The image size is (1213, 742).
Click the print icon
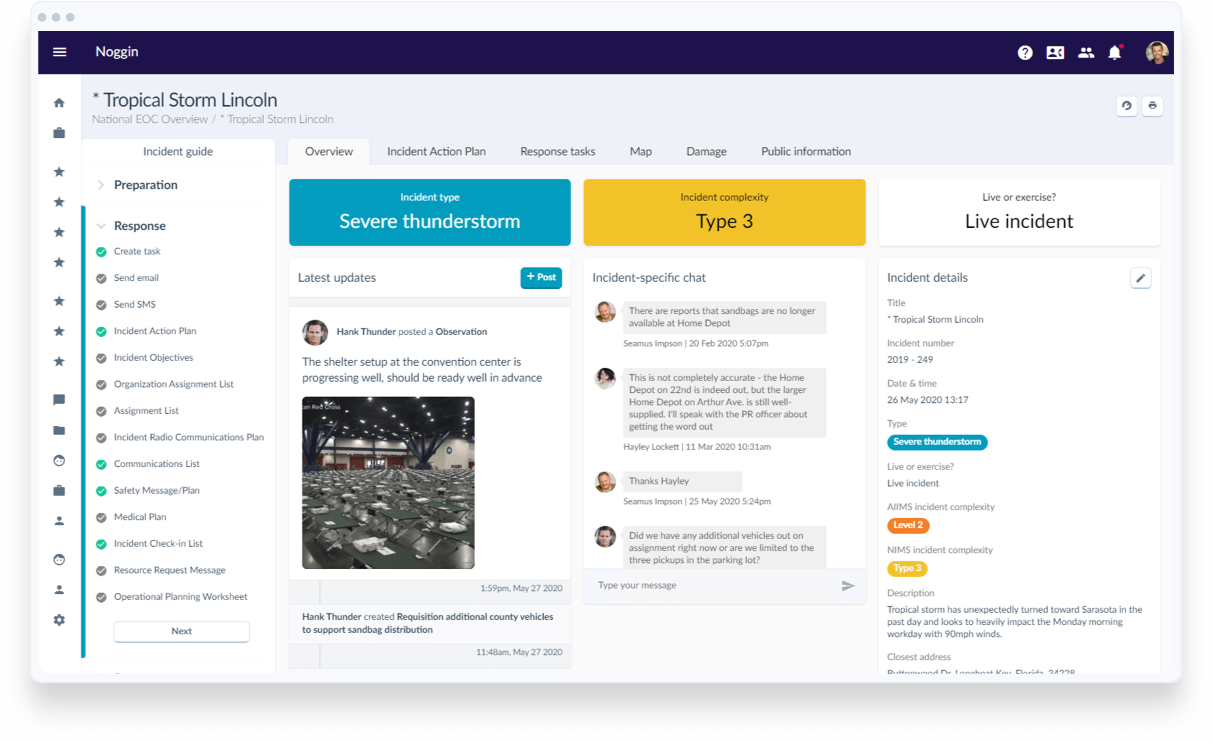[1152, 106]
